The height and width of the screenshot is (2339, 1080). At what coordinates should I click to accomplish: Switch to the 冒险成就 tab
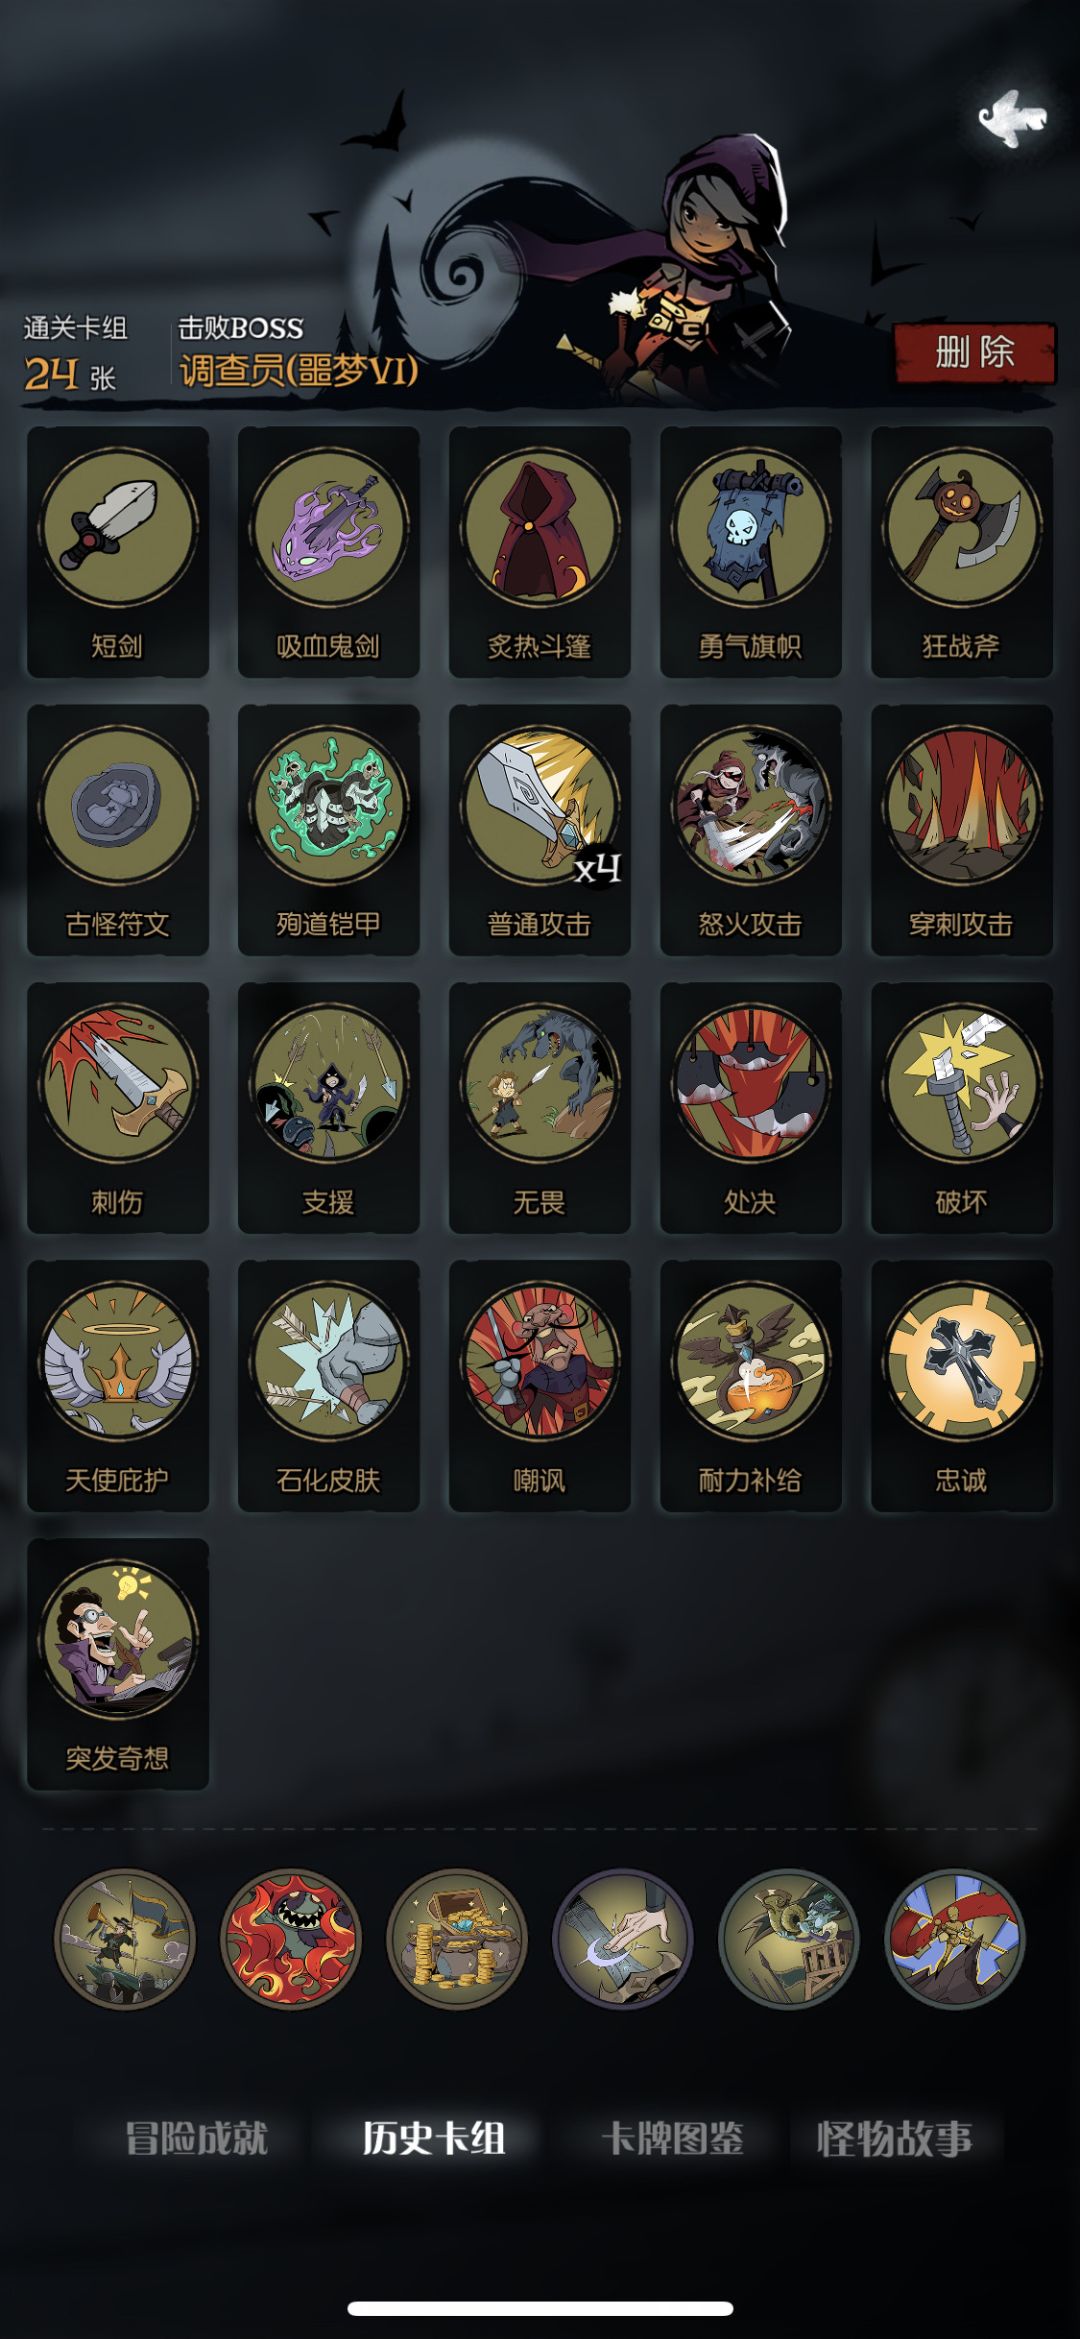coord(196,2139)
